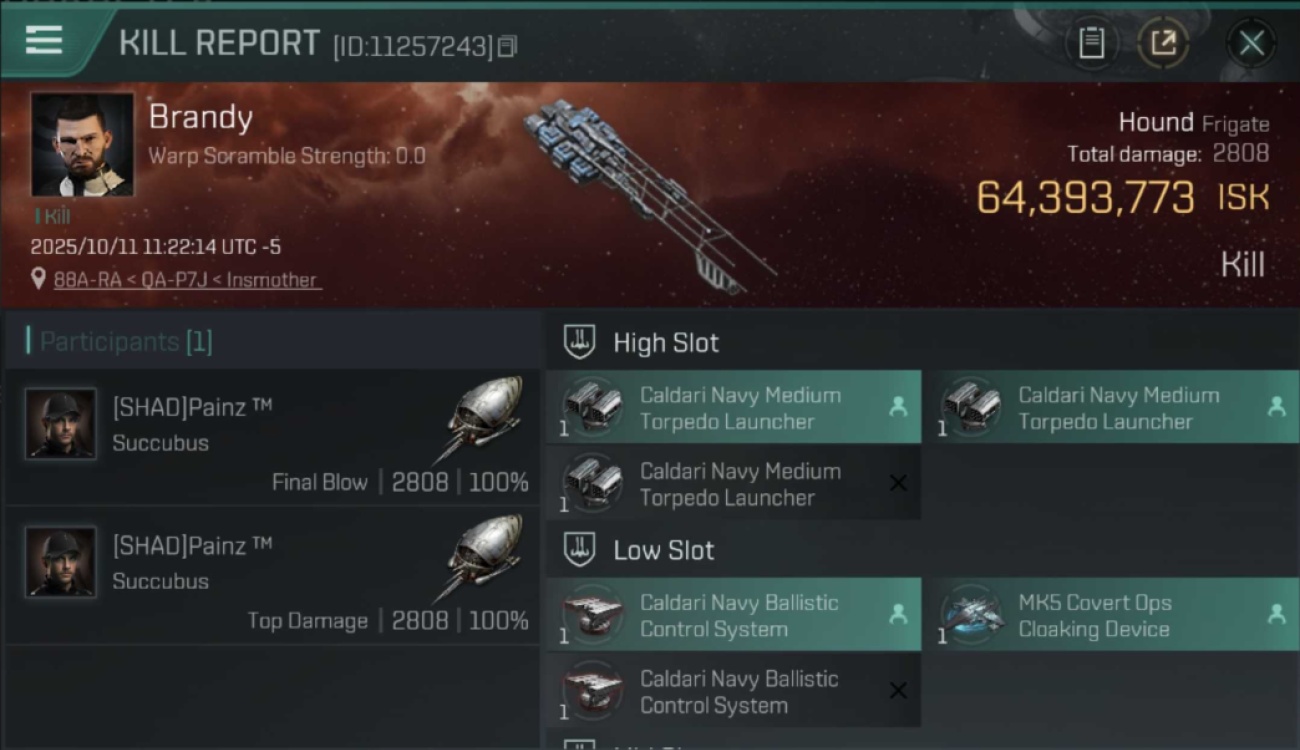View Brandy's character portrait

click(82, 145)
